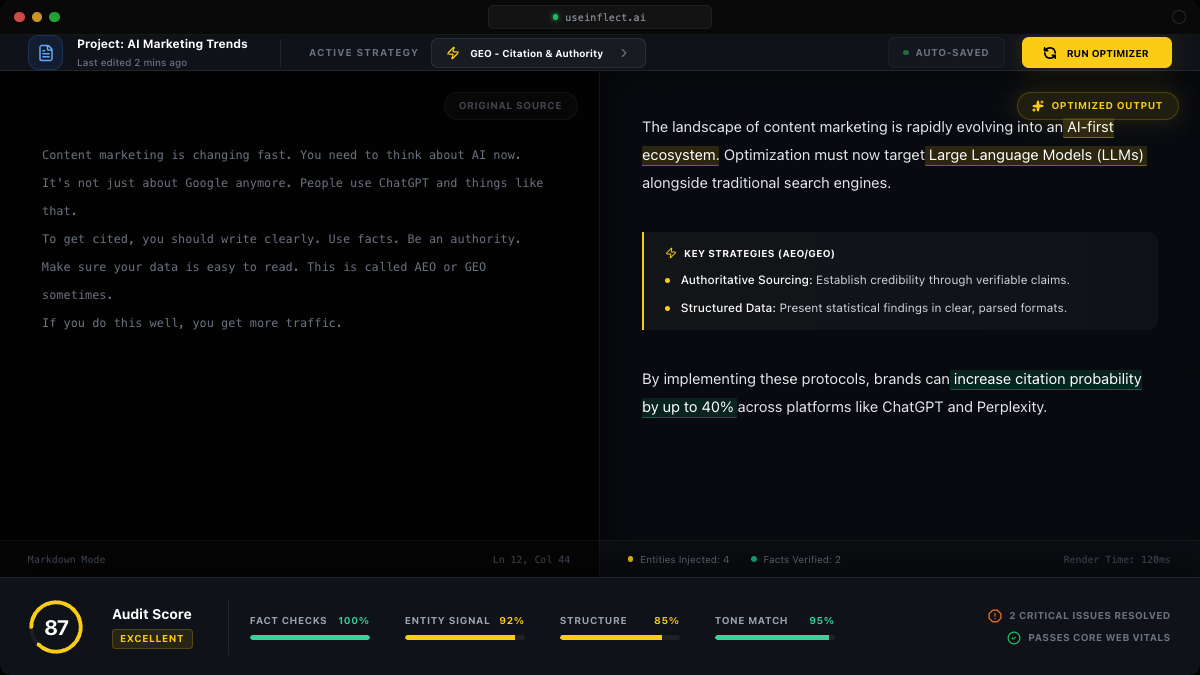Click the project document icon
This screenshot has width=1200, height=675.
[x=45, y=53]
